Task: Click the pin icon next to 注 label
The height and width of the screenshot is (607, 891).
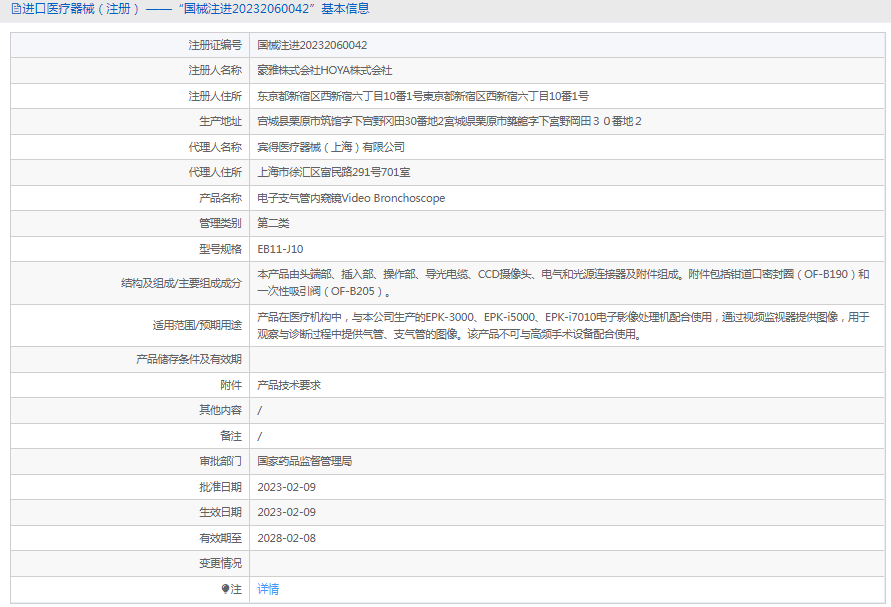Action: [225, 589]
